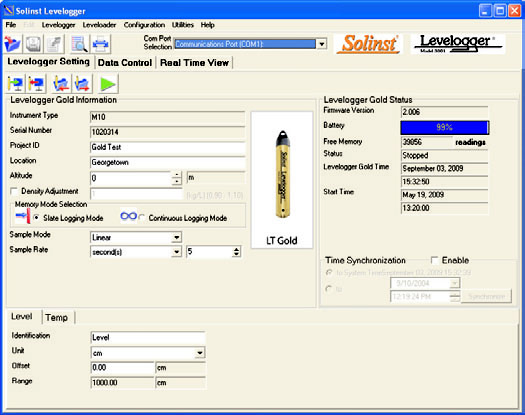Click the Solinst logo
This screenshot has width=525, height=415.
click(368, 44)
